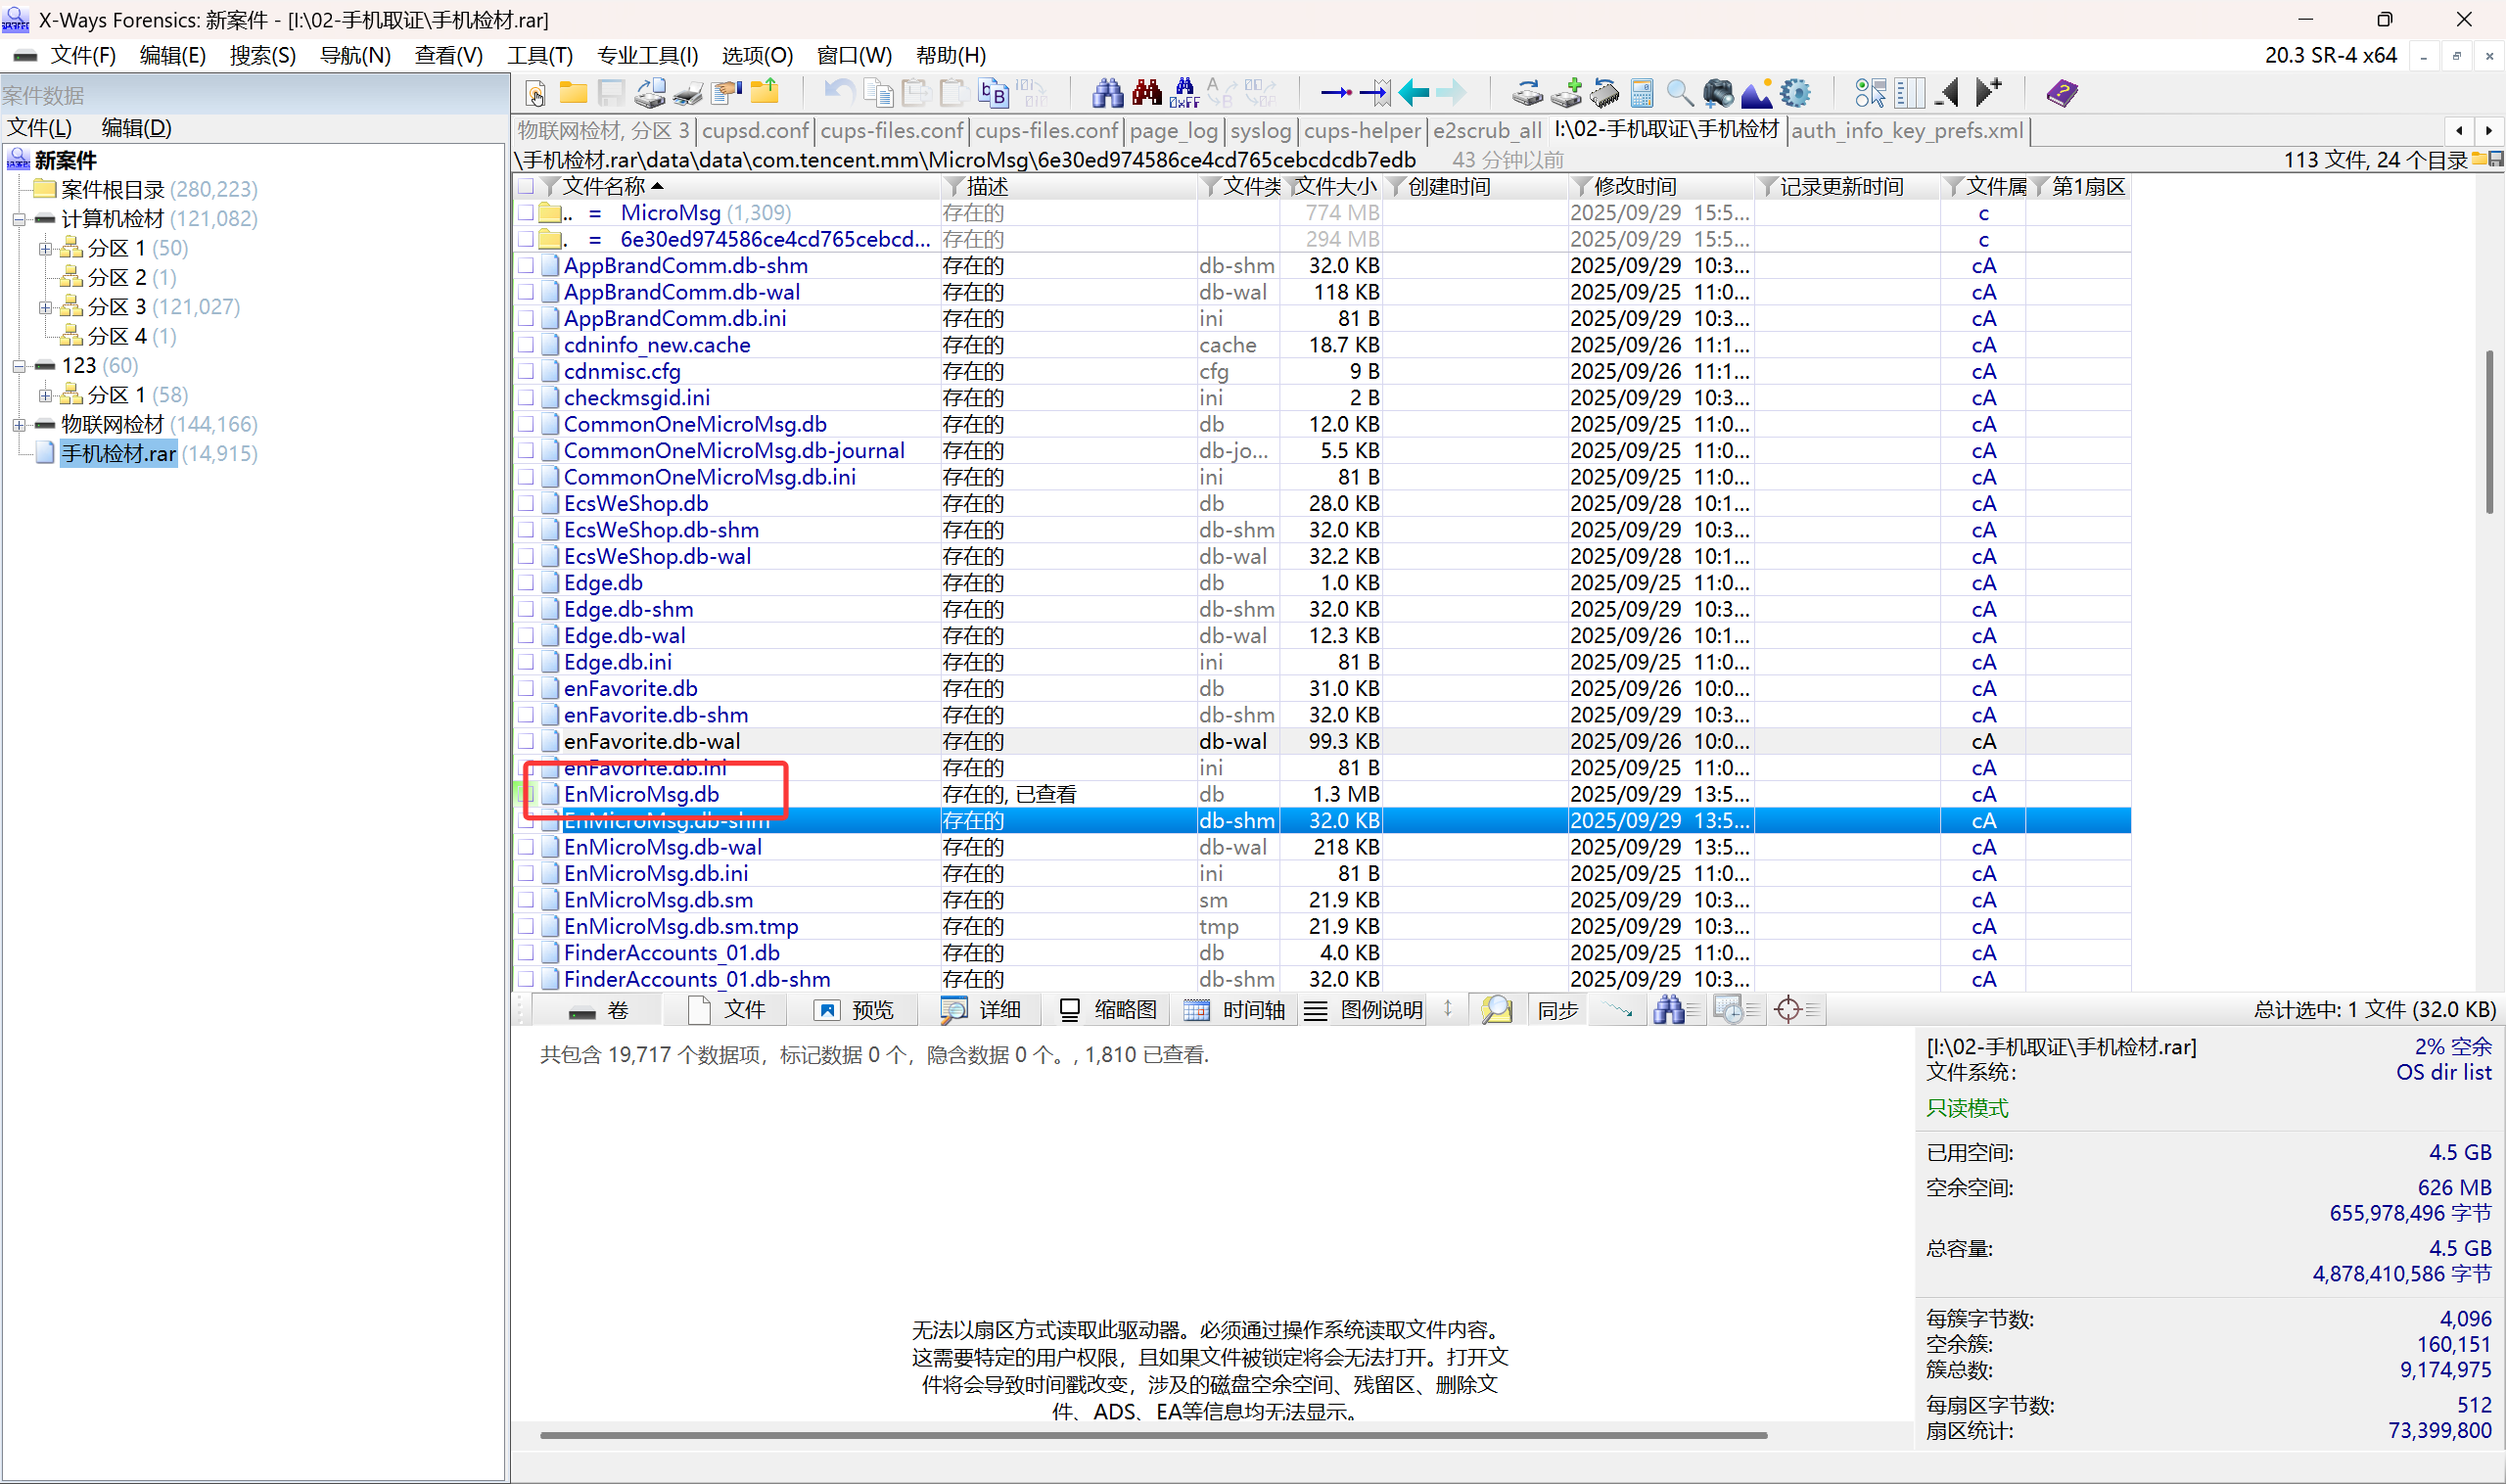Open options via the blue gear icon
The image size is (2506, 1484).
(1795, 93)
